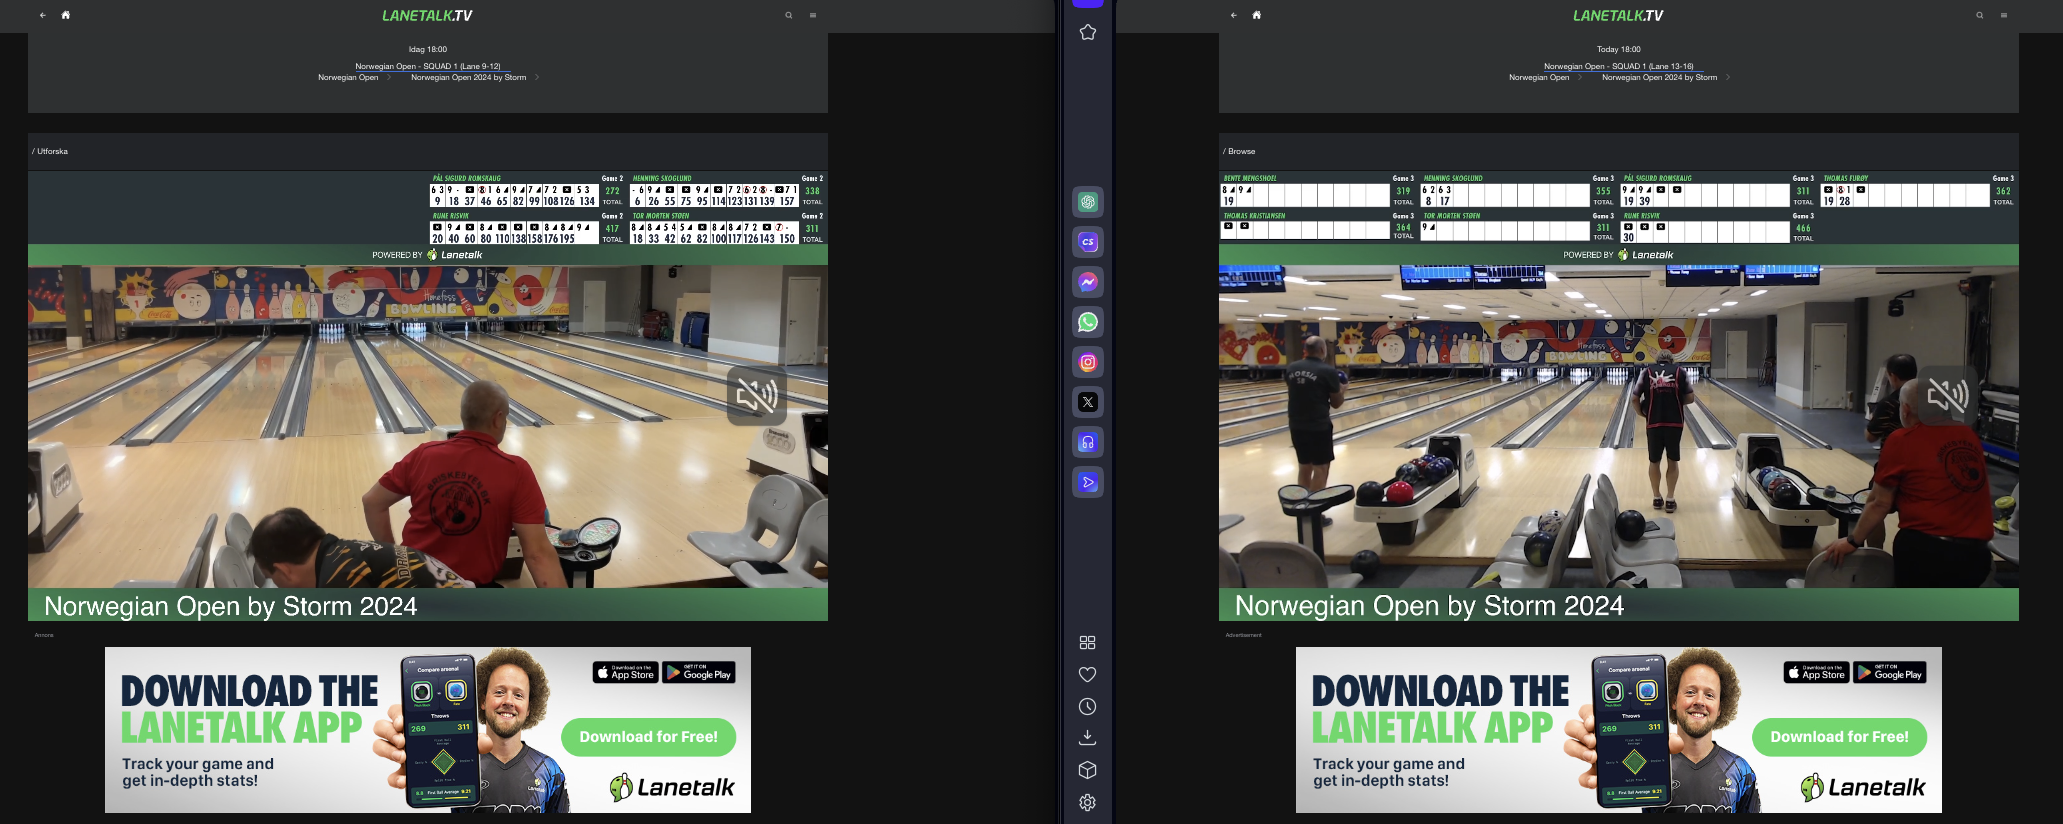This screenshot has height=824, width=2063.
Task: Open the star bookmark icon in sidebar
Action: pyautogui.click(x=1088, y=32)
